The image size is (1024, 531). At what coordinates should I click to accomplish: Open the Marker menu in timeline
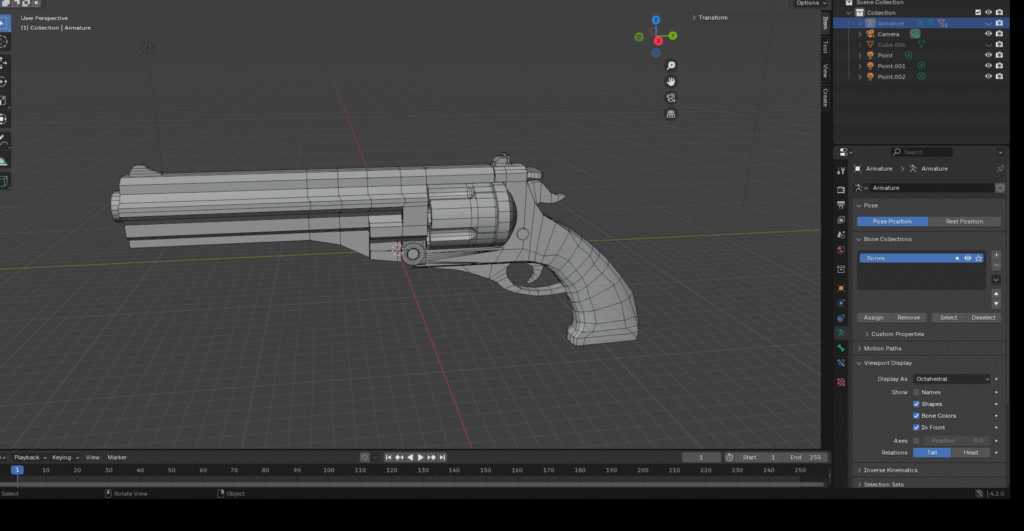pyautogui.click(x=117, y=457)
